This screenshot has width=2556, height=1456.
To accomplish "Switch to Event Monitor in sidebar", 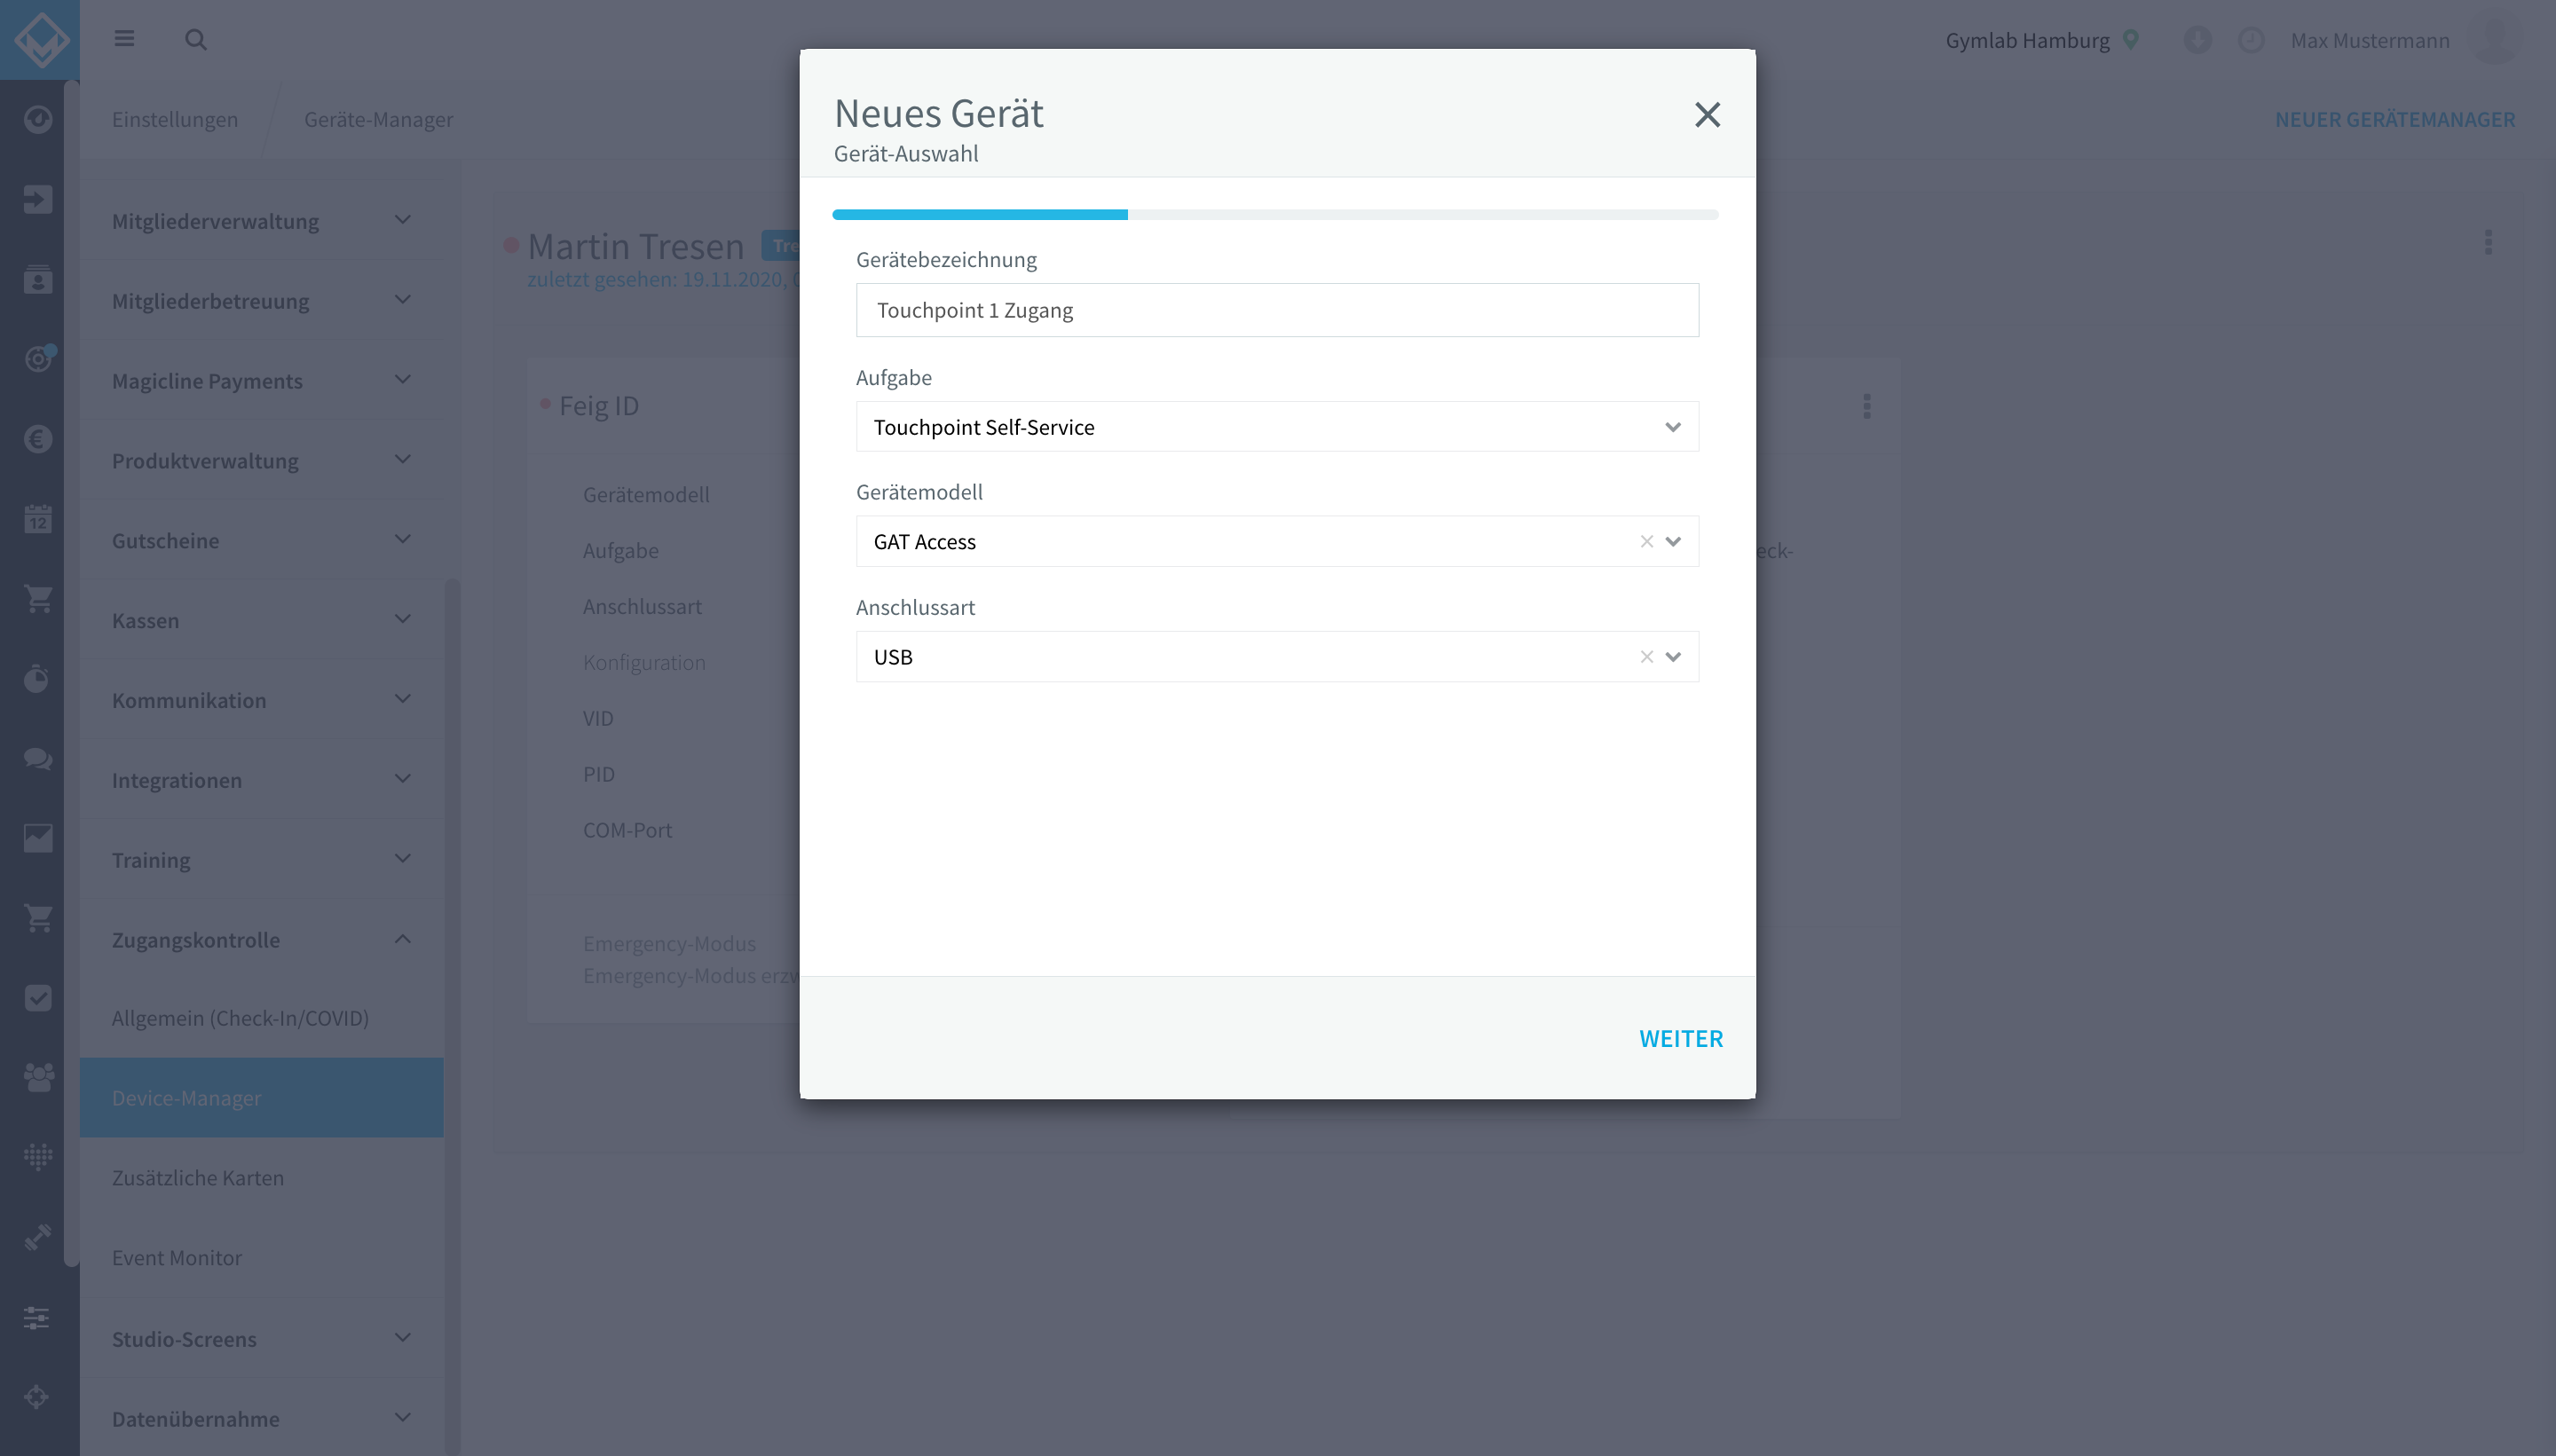I will (x=177, y=1257).
